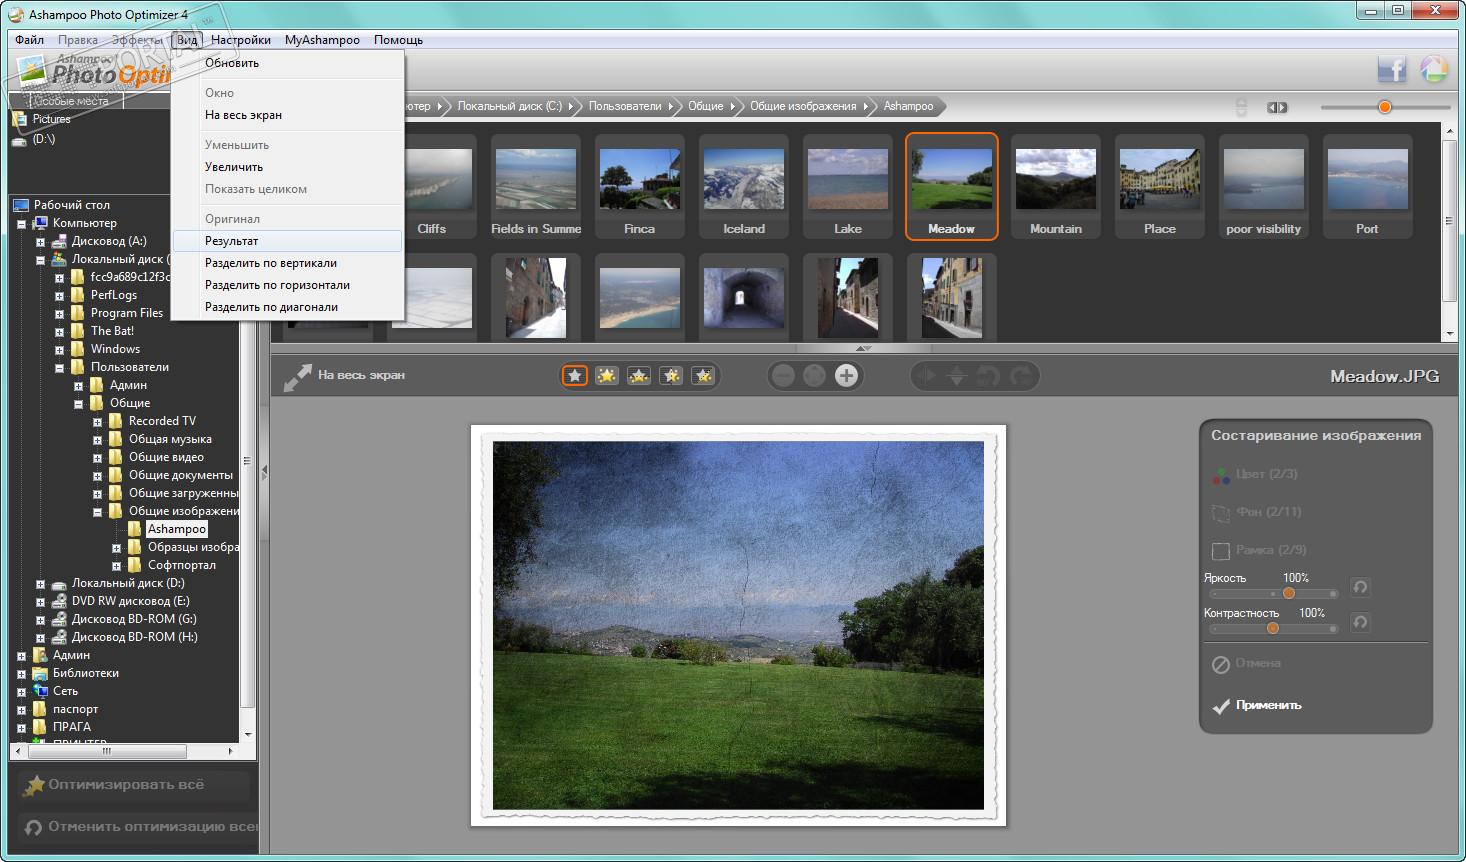The image size is (1466, 862).
Task: Select the second star effect preset
Action: tap(607, 376)
